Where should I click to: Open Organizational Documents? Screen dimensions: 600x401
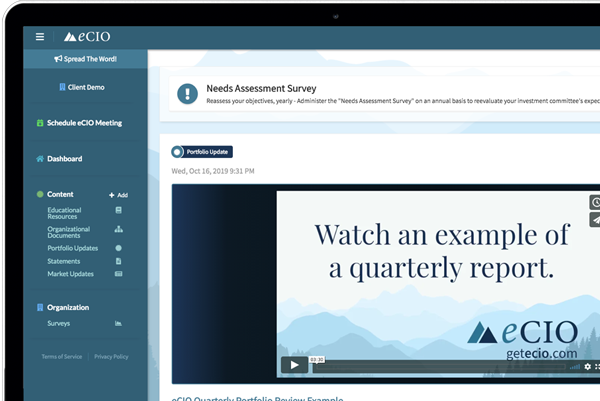(x=68, y=232)
